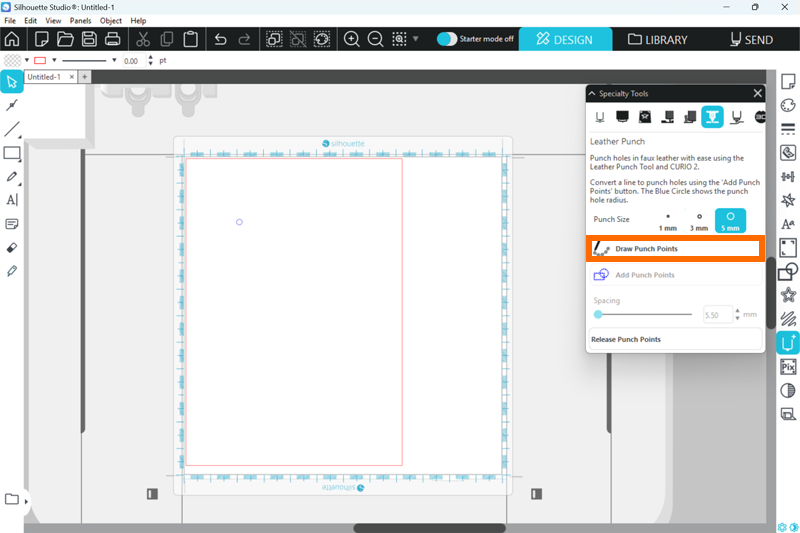Click the Save document icon

coord(89,40)
